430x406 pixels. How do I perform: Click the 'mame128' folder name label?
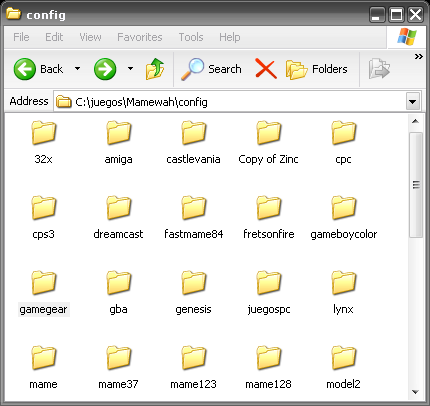coord(268,384)
